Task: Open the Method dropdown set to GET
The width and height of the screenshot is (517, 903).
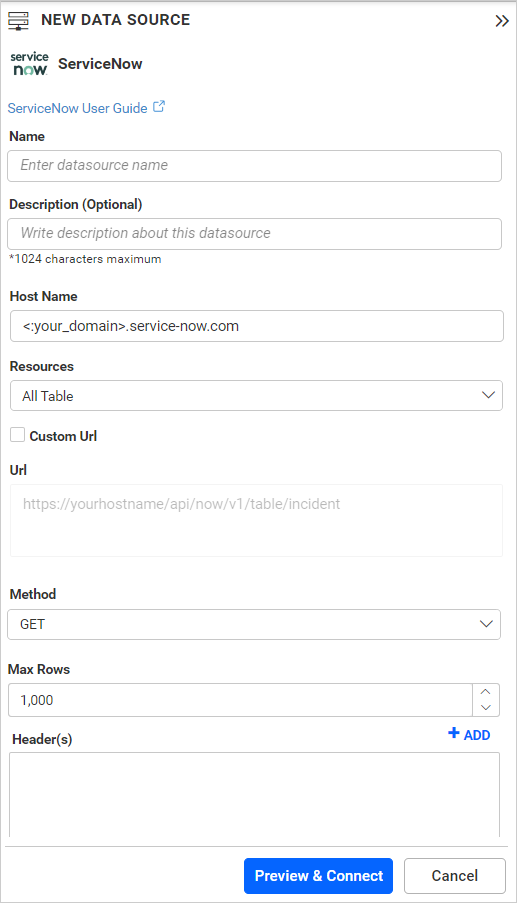Action: pyautogui.click(x=254, y=624)
